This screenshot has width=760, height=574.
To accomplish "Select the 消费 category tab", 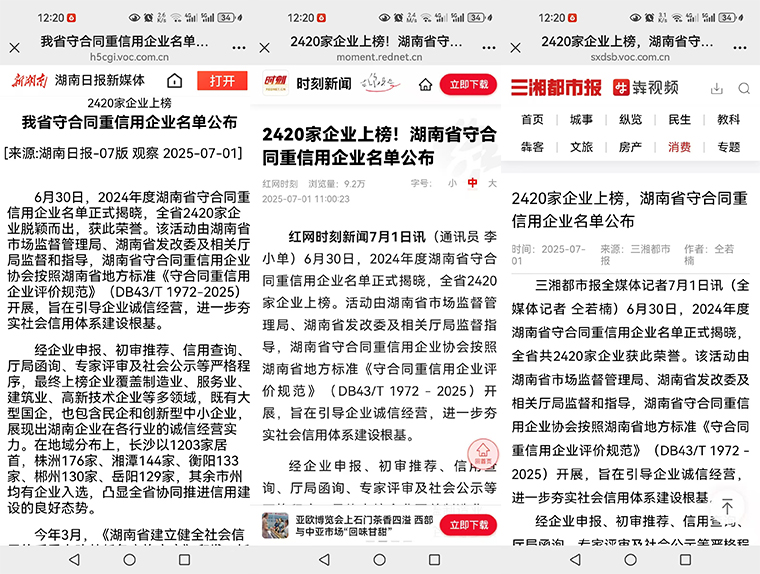I will tap(679, 147).
